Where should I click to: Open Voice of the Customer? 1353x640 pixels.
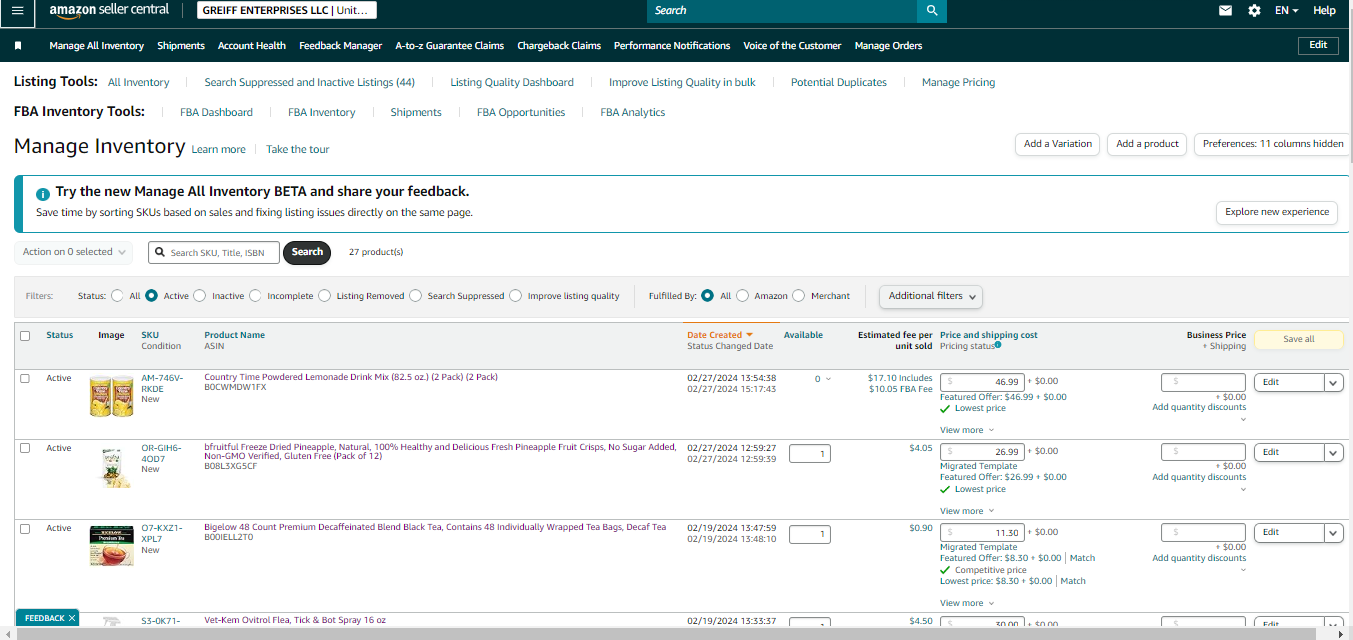[x=792, y=46]
